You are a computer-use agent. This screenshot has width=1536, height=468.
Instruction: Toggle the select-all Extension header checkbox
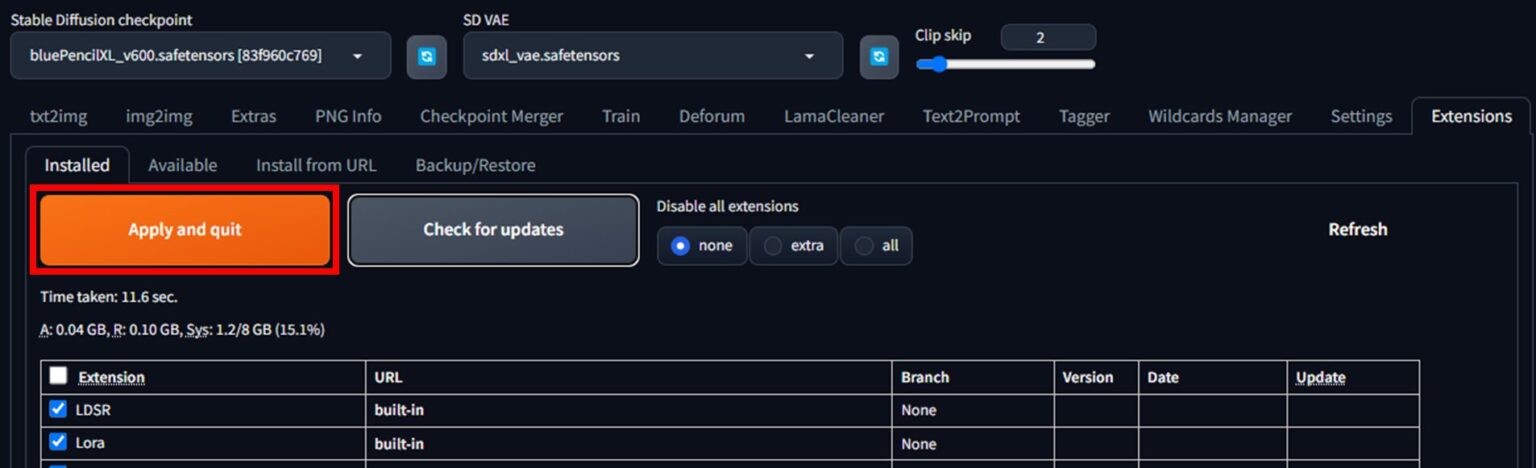58,375
